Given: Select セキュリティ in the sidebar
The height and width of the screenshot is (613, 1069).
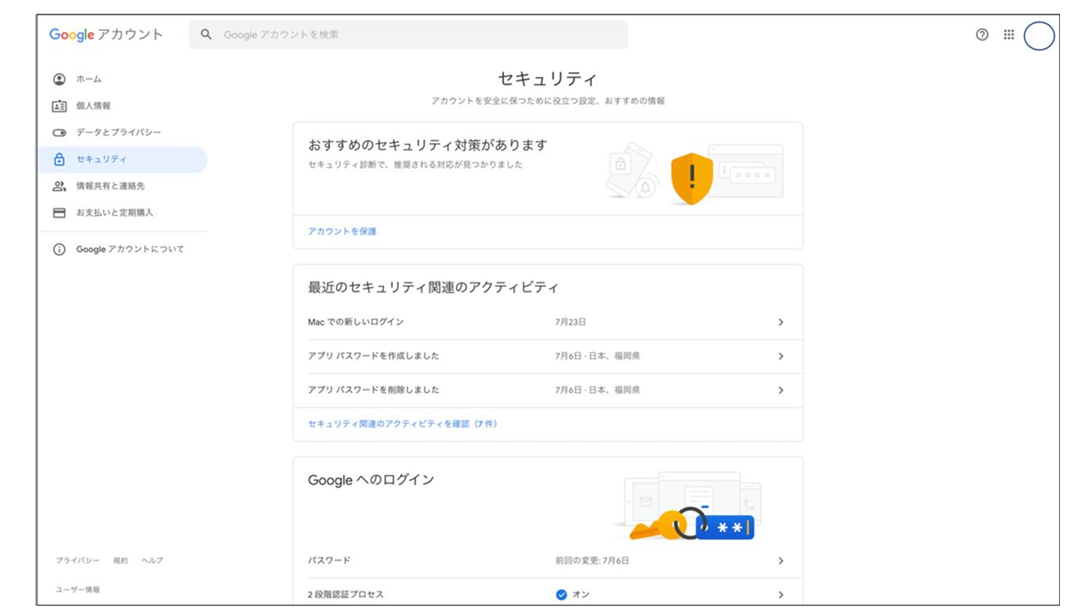Looking at the screenshot, I should [123, 159].
